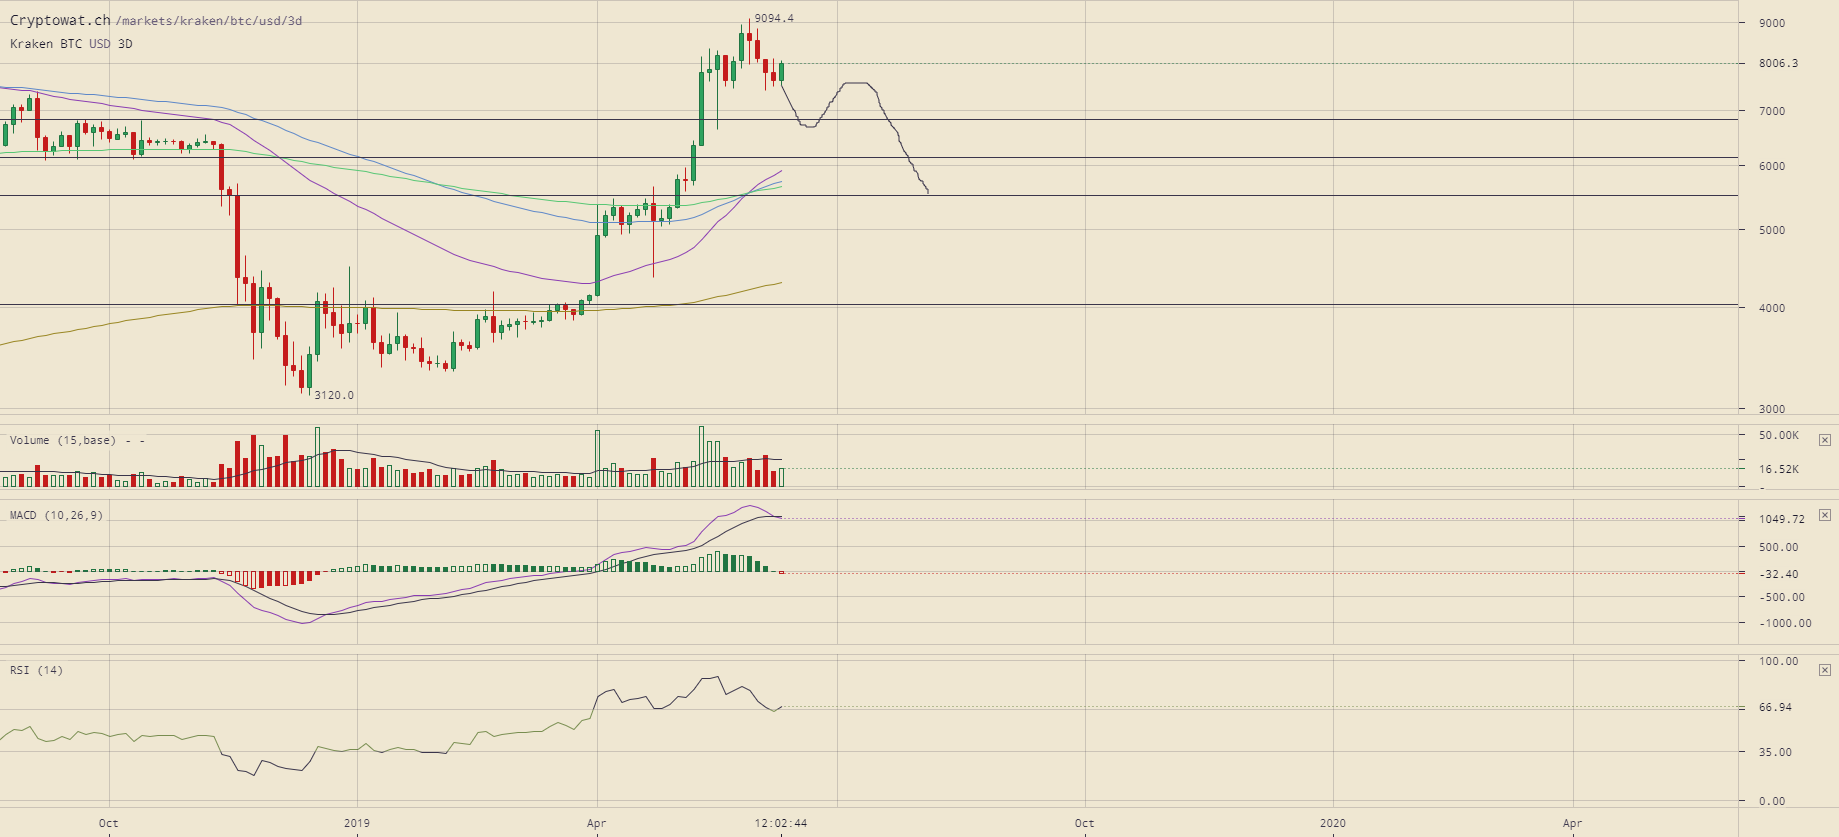Click the 5000 price axis label
The width and height of the screenshot is (1839, 837).
[x=1772, y=230]
